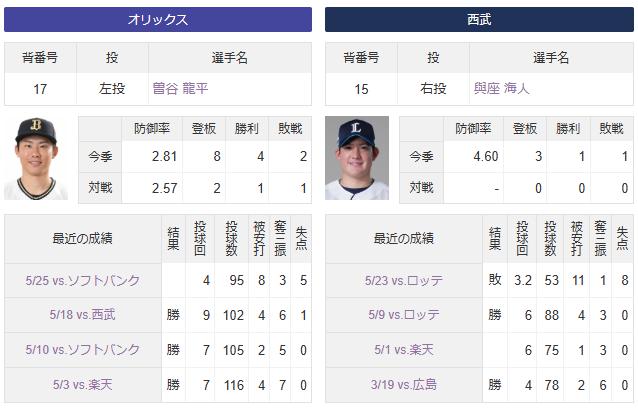The image size is (638, 411).
Task: Click 防御率 column header in the オリックス table
Action: point(153,128)
